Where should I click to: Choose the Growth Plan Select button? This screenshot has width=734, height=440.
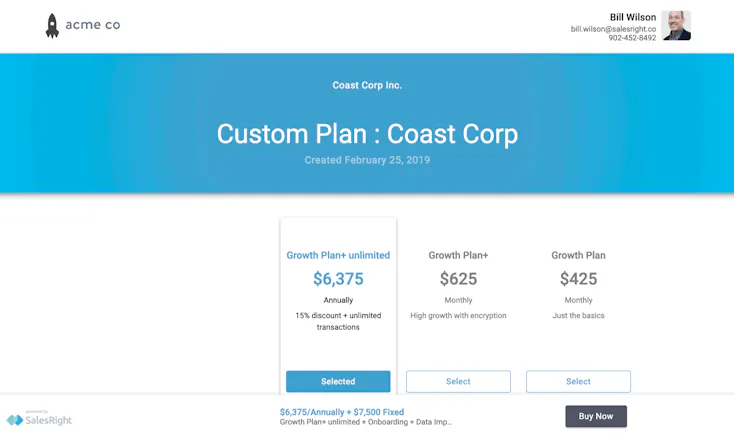(x=578, y=381)
